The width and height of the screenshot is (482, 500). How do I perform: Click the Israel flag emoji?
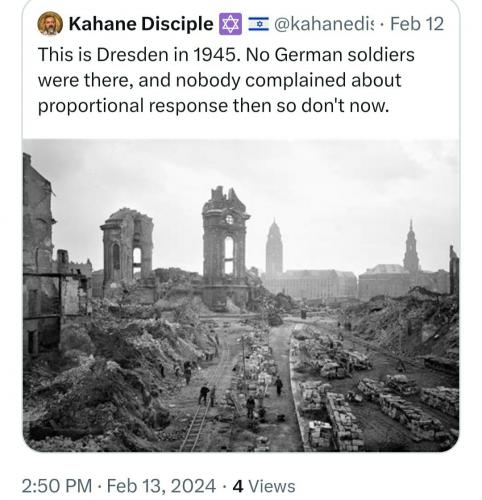tap(258, 24)
